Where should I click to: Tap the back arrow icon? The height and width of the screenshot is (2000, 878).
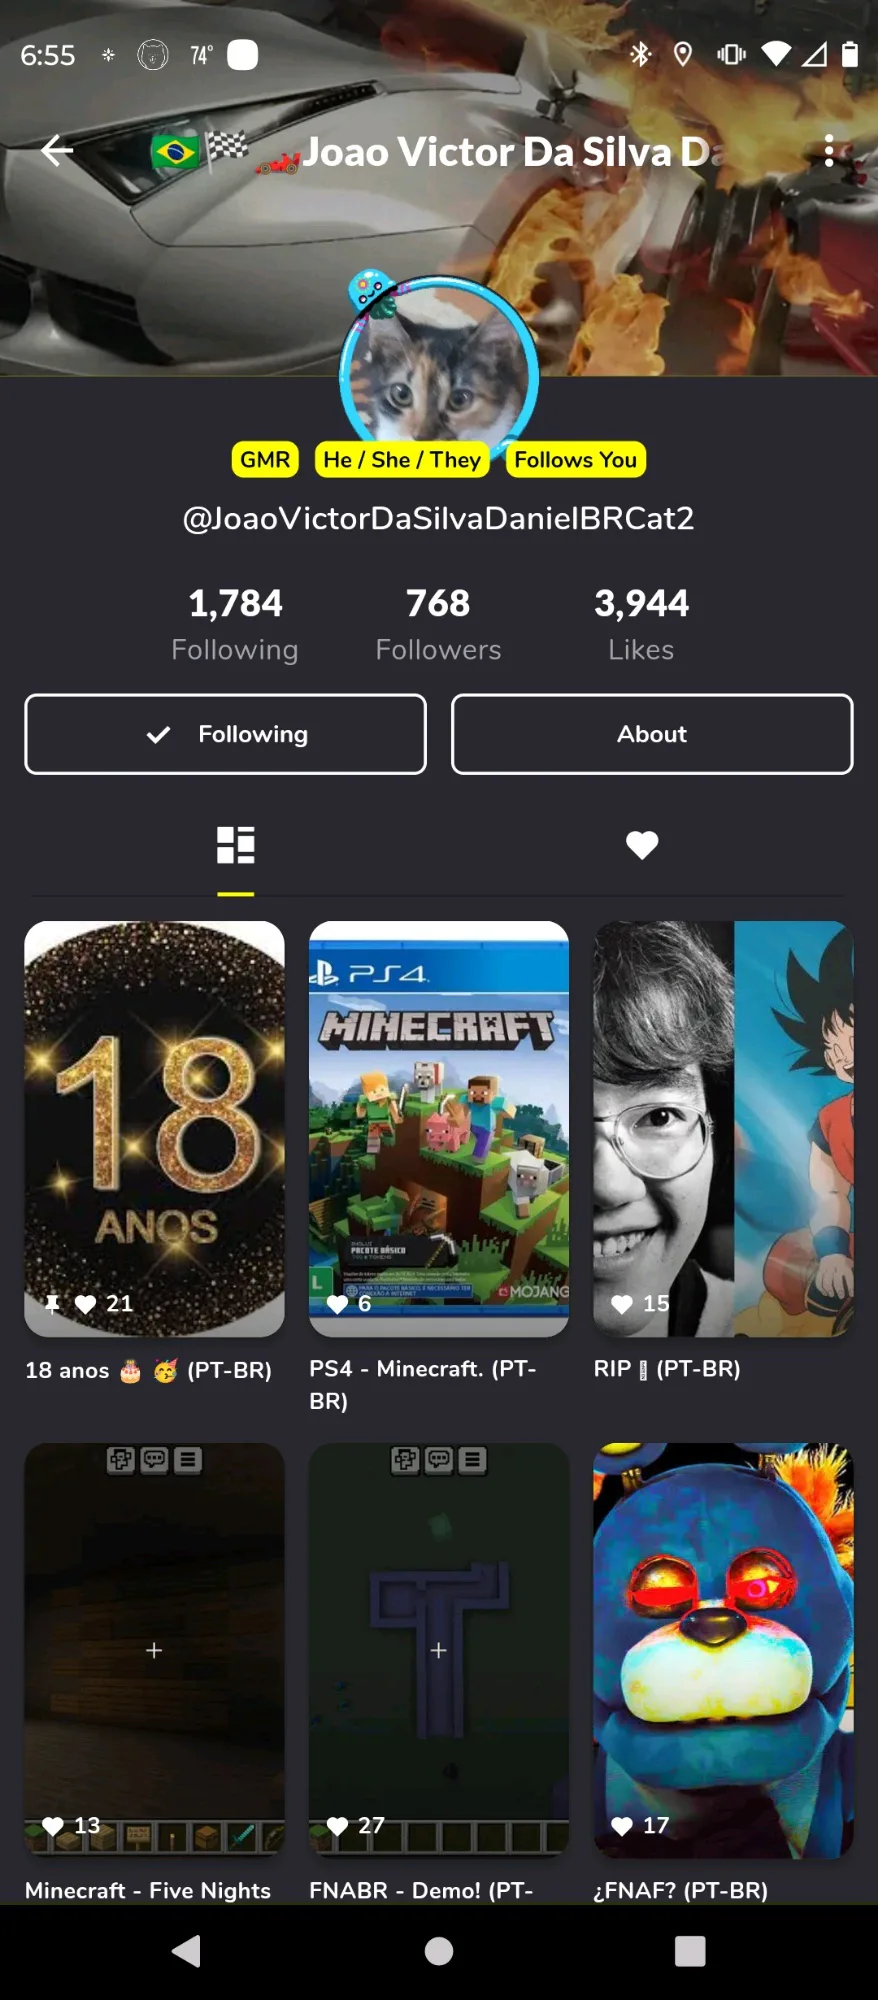(57, 151)
